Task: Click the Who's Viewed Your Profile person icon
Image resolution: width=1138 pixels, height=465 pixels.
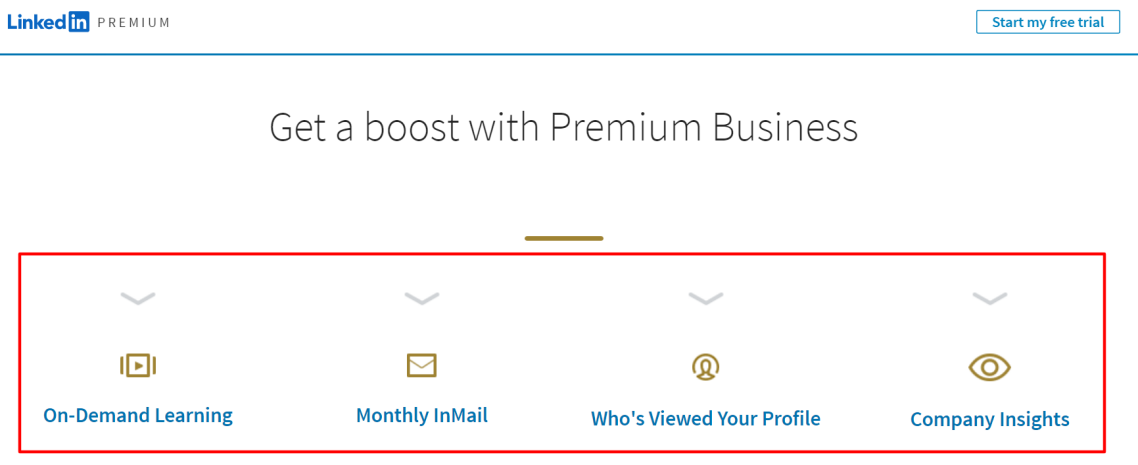Action: 705,366
